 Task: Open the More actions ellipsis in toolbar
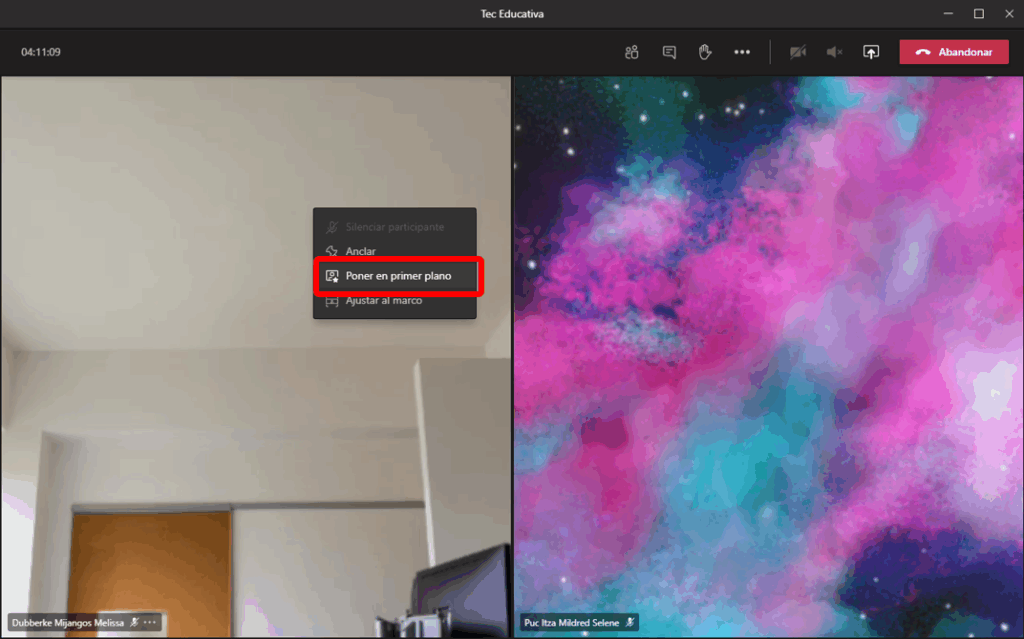click(742, 52)
